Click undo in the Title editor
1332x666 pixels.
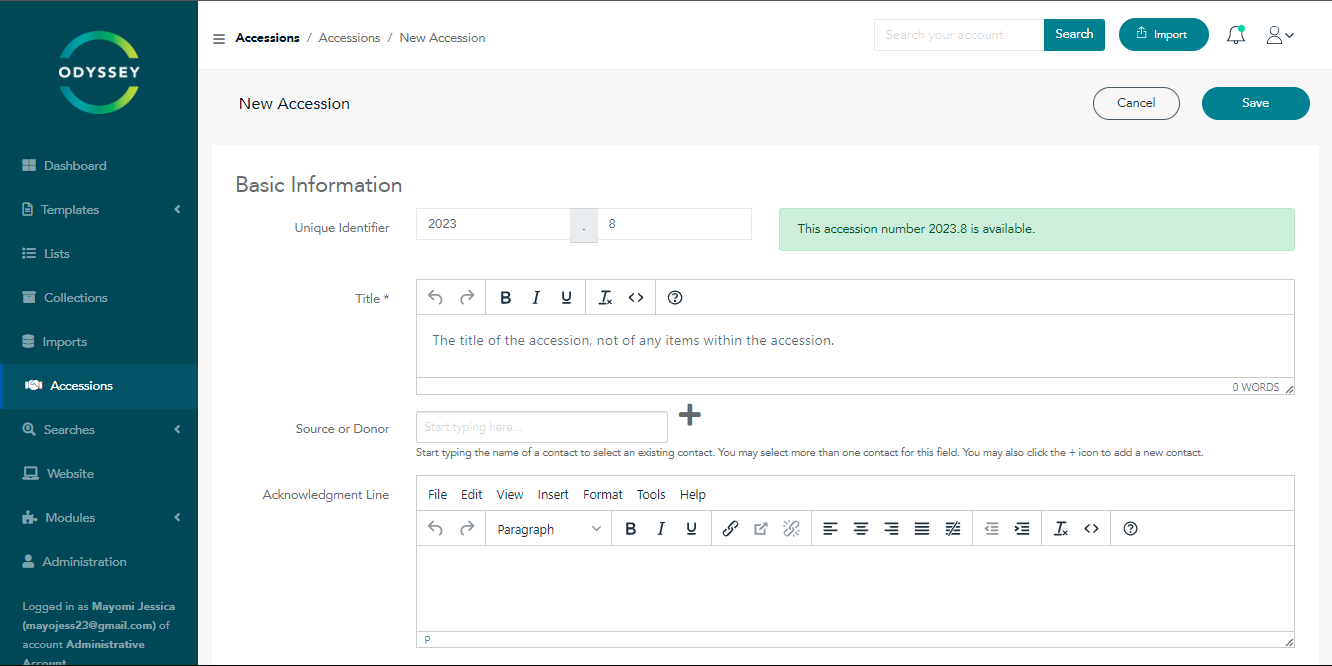tap(435, 297)
